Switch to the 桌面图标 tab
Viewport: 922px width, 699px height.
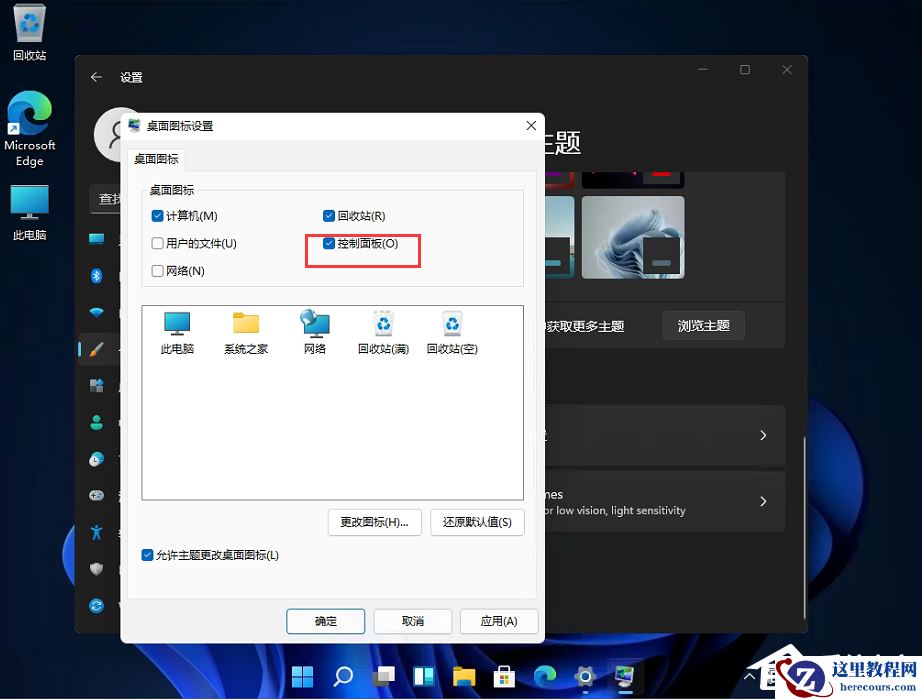coord(156,158)
